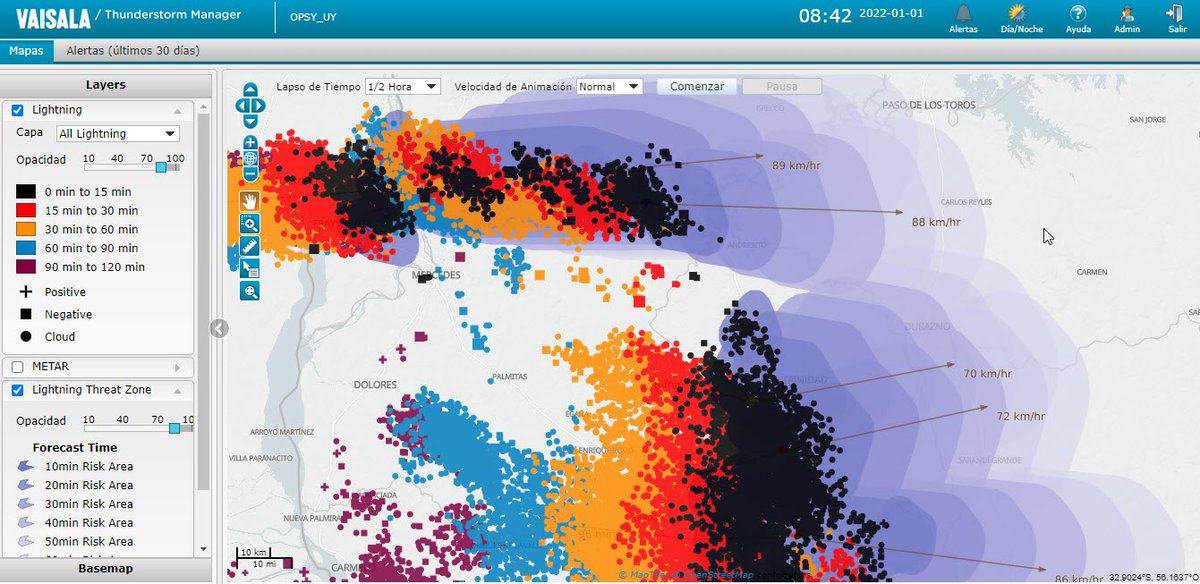This screenshot has width=1200, height=584.
Task: Click the black 0 to 15 min swatch
Action: click(x=26, y=192)
